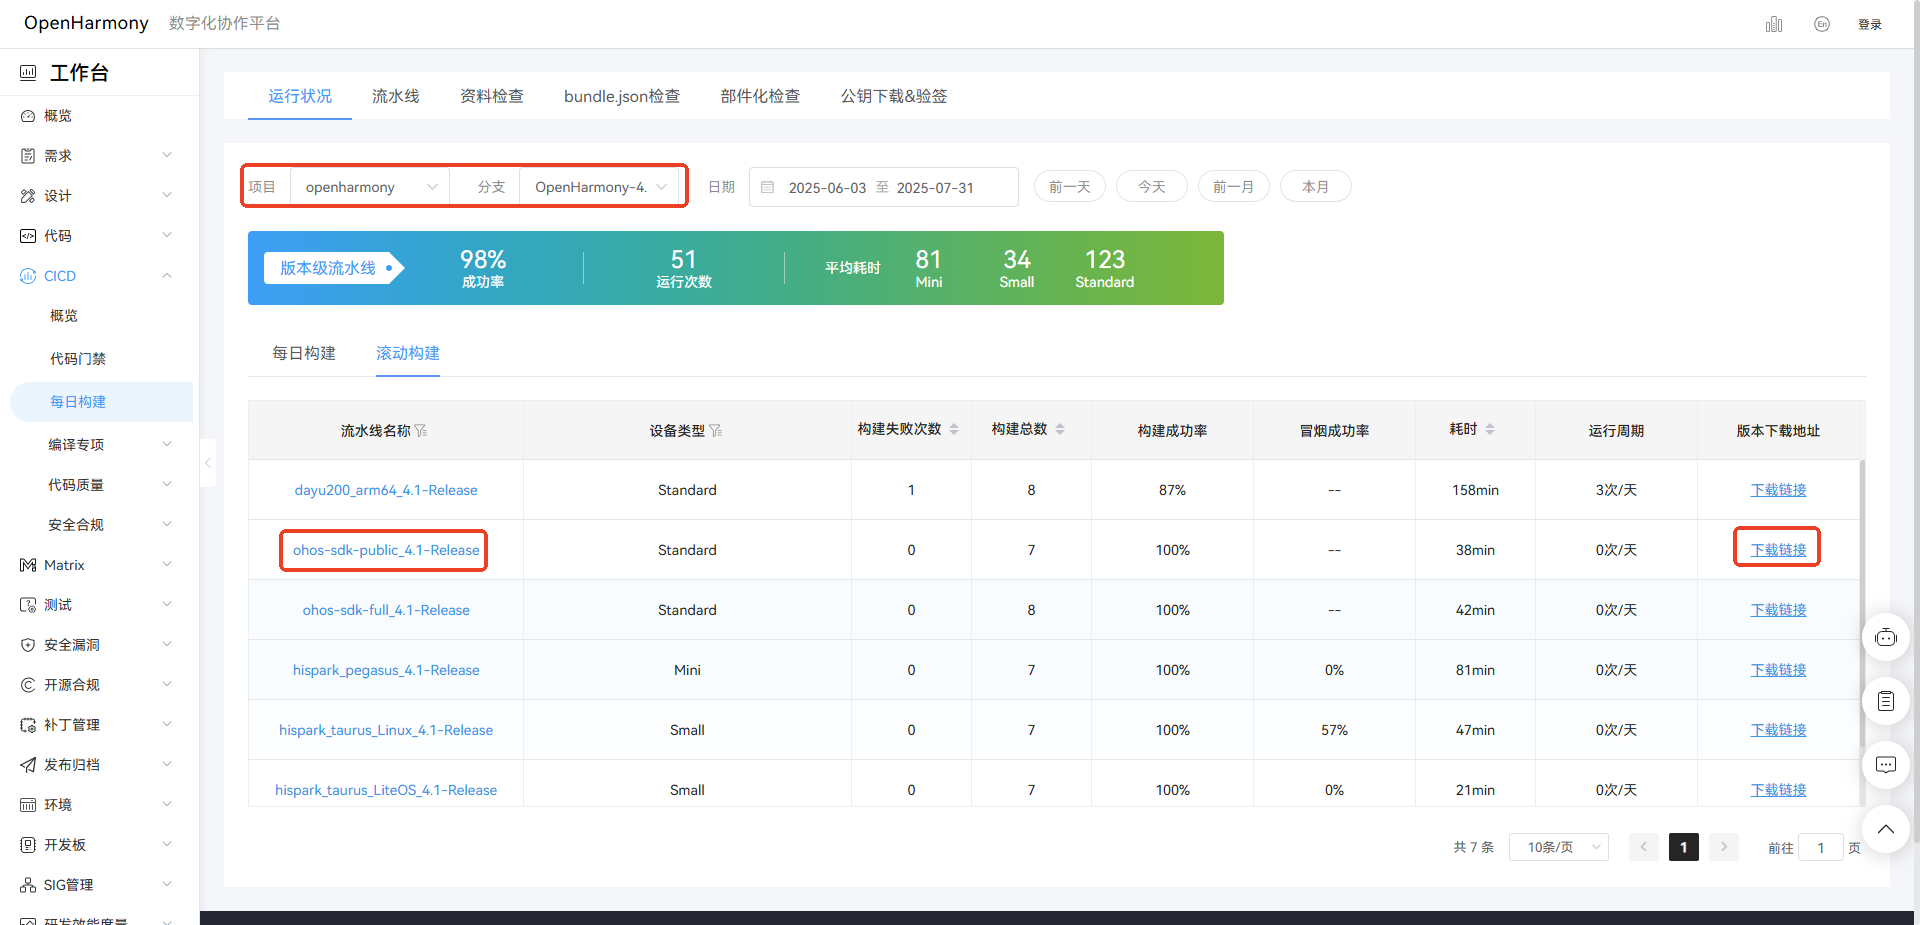Open the feedback chat floating button

click(x=1886, y=765)
